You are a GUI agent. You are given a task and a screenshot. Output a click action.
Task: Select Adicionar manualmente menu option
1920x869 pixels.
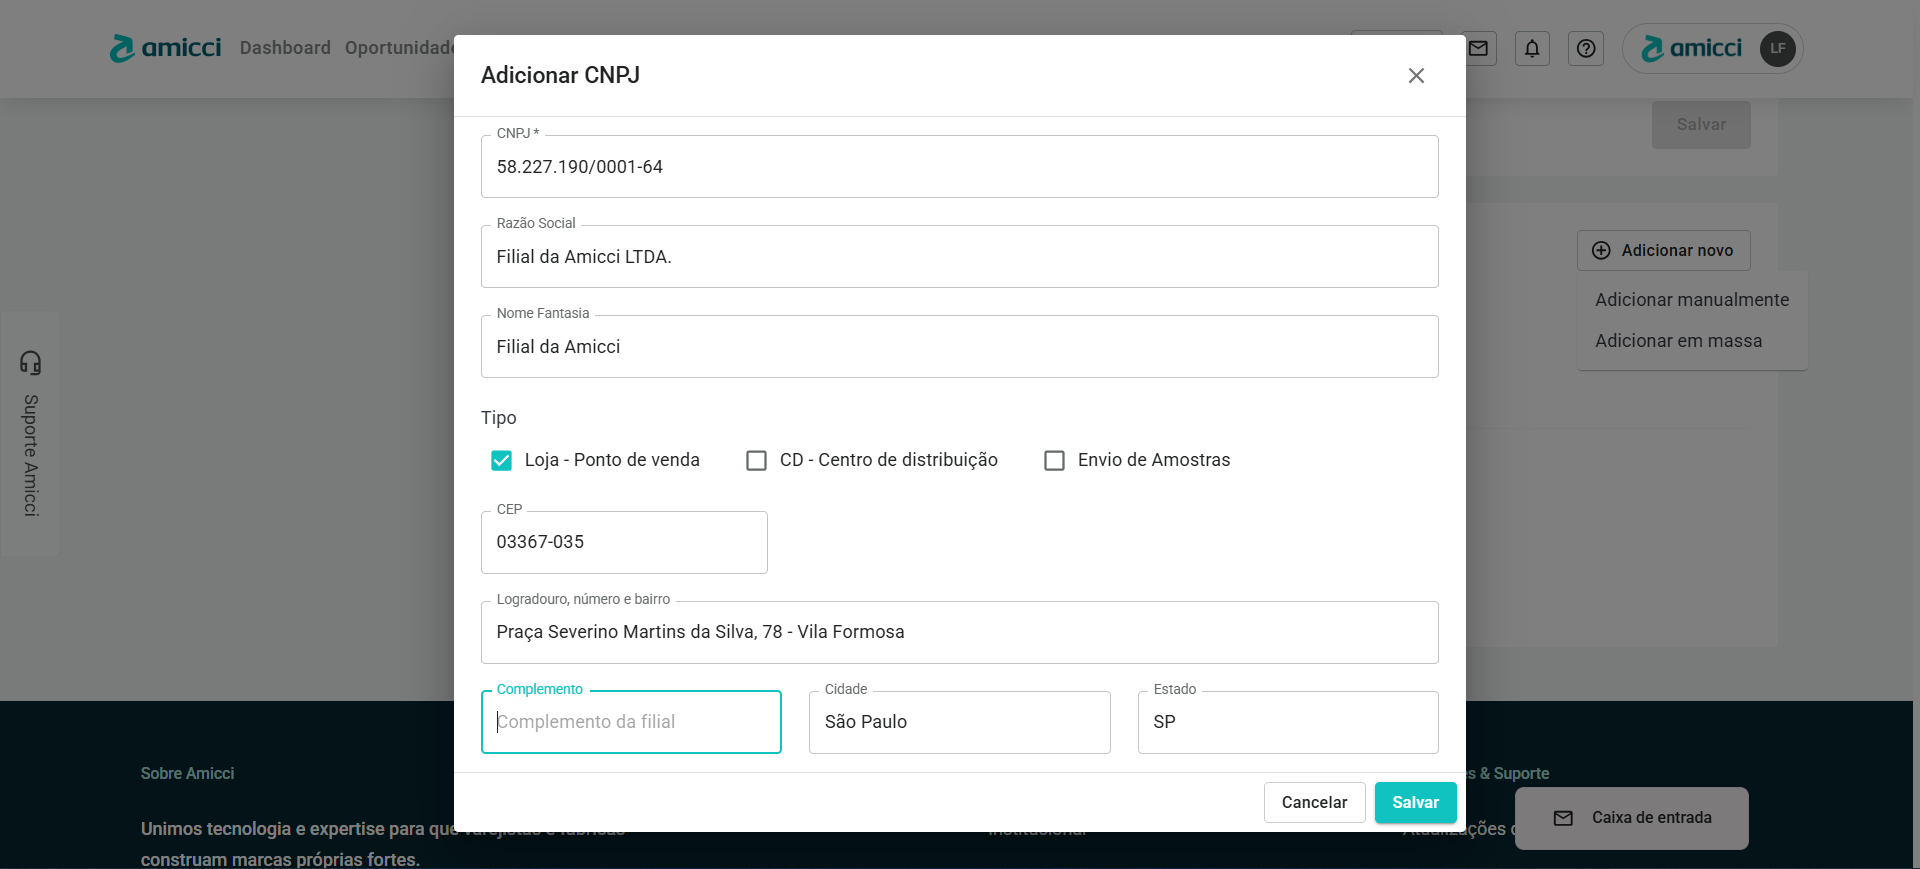[x=1692, y=300]
